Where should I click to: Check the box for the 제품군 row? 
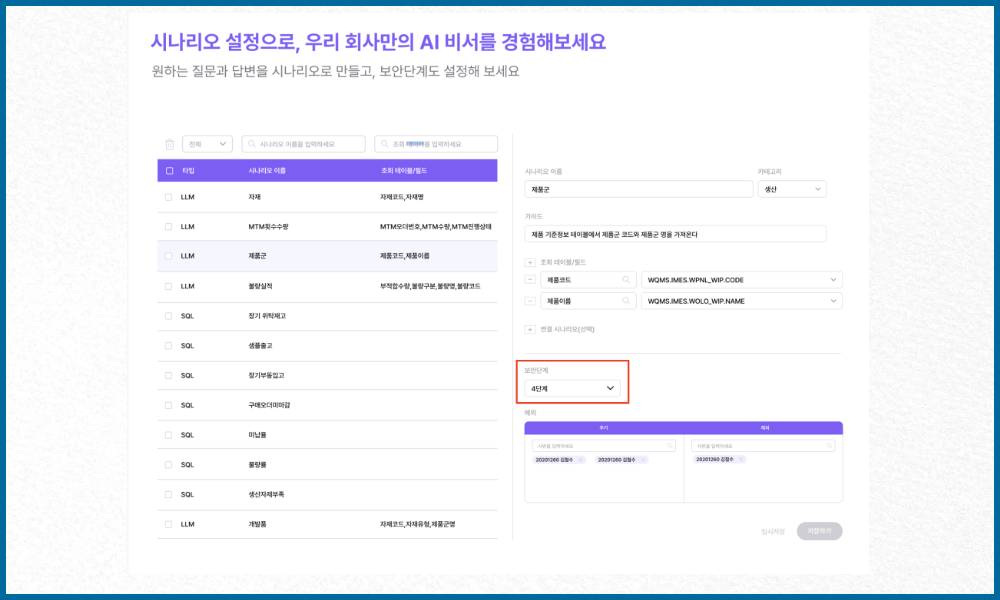coord(168,256)
